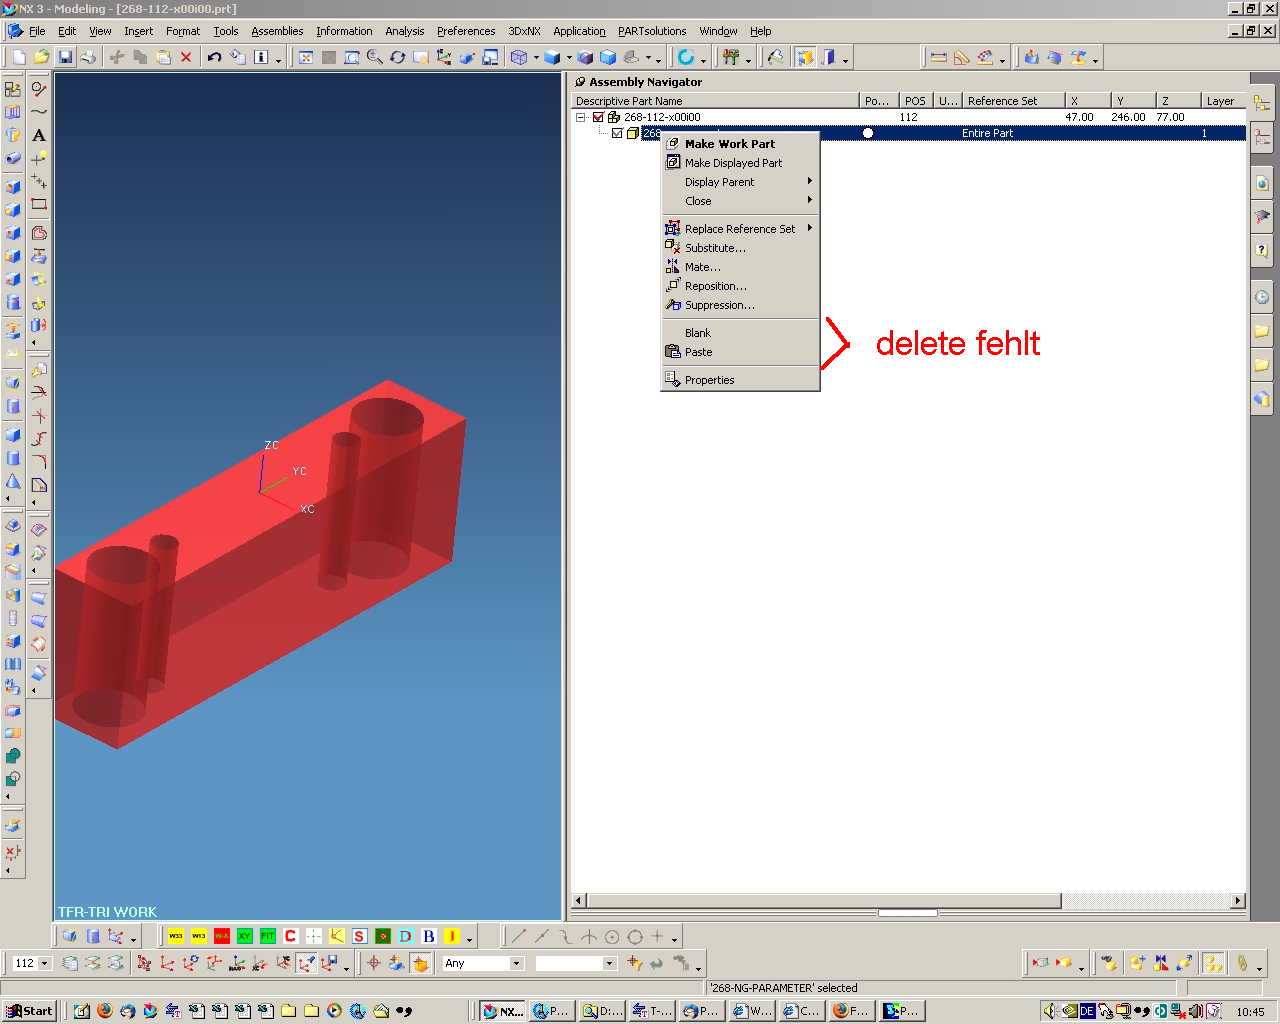This screenshot has width=1280, height=1024.
Task: Select the Zoom magnifier tool
Action: [x=375, y=58]
